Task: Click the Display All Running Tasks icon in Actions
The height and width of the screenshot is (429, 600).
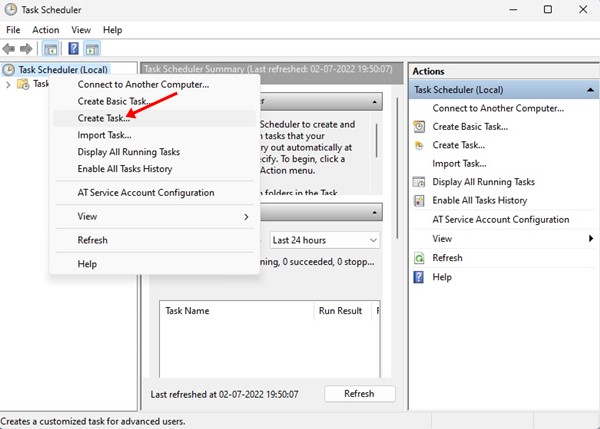Action: (x=419, y=182)
